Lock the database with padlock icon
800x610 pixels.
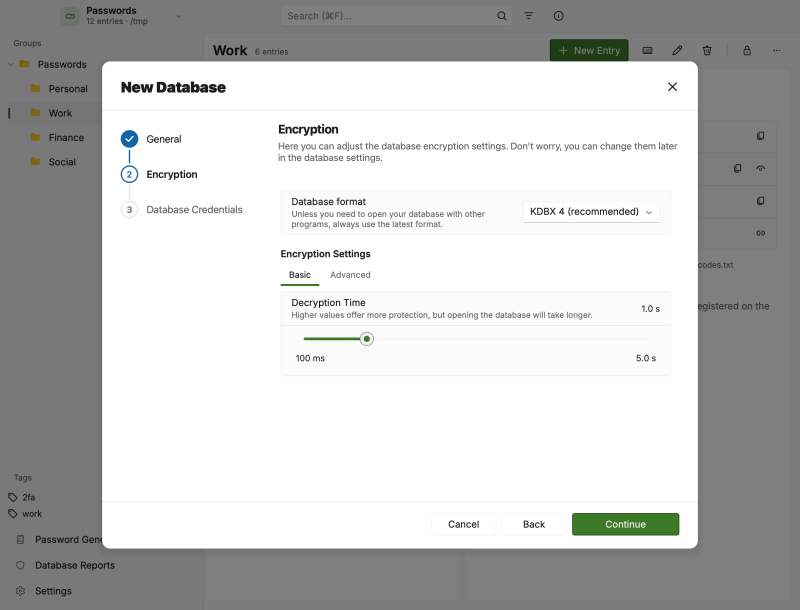tap(747, 50)
